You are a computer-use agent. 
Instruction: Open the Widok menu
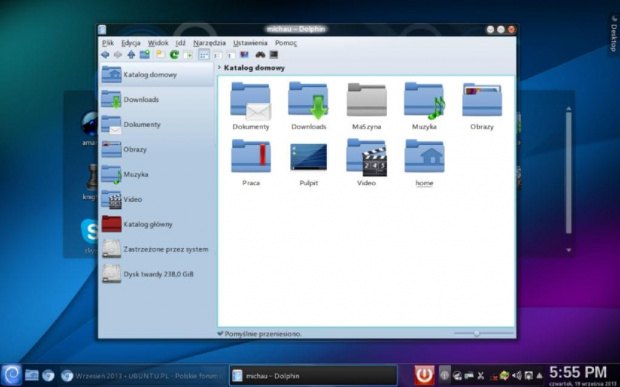pos(158,43)
